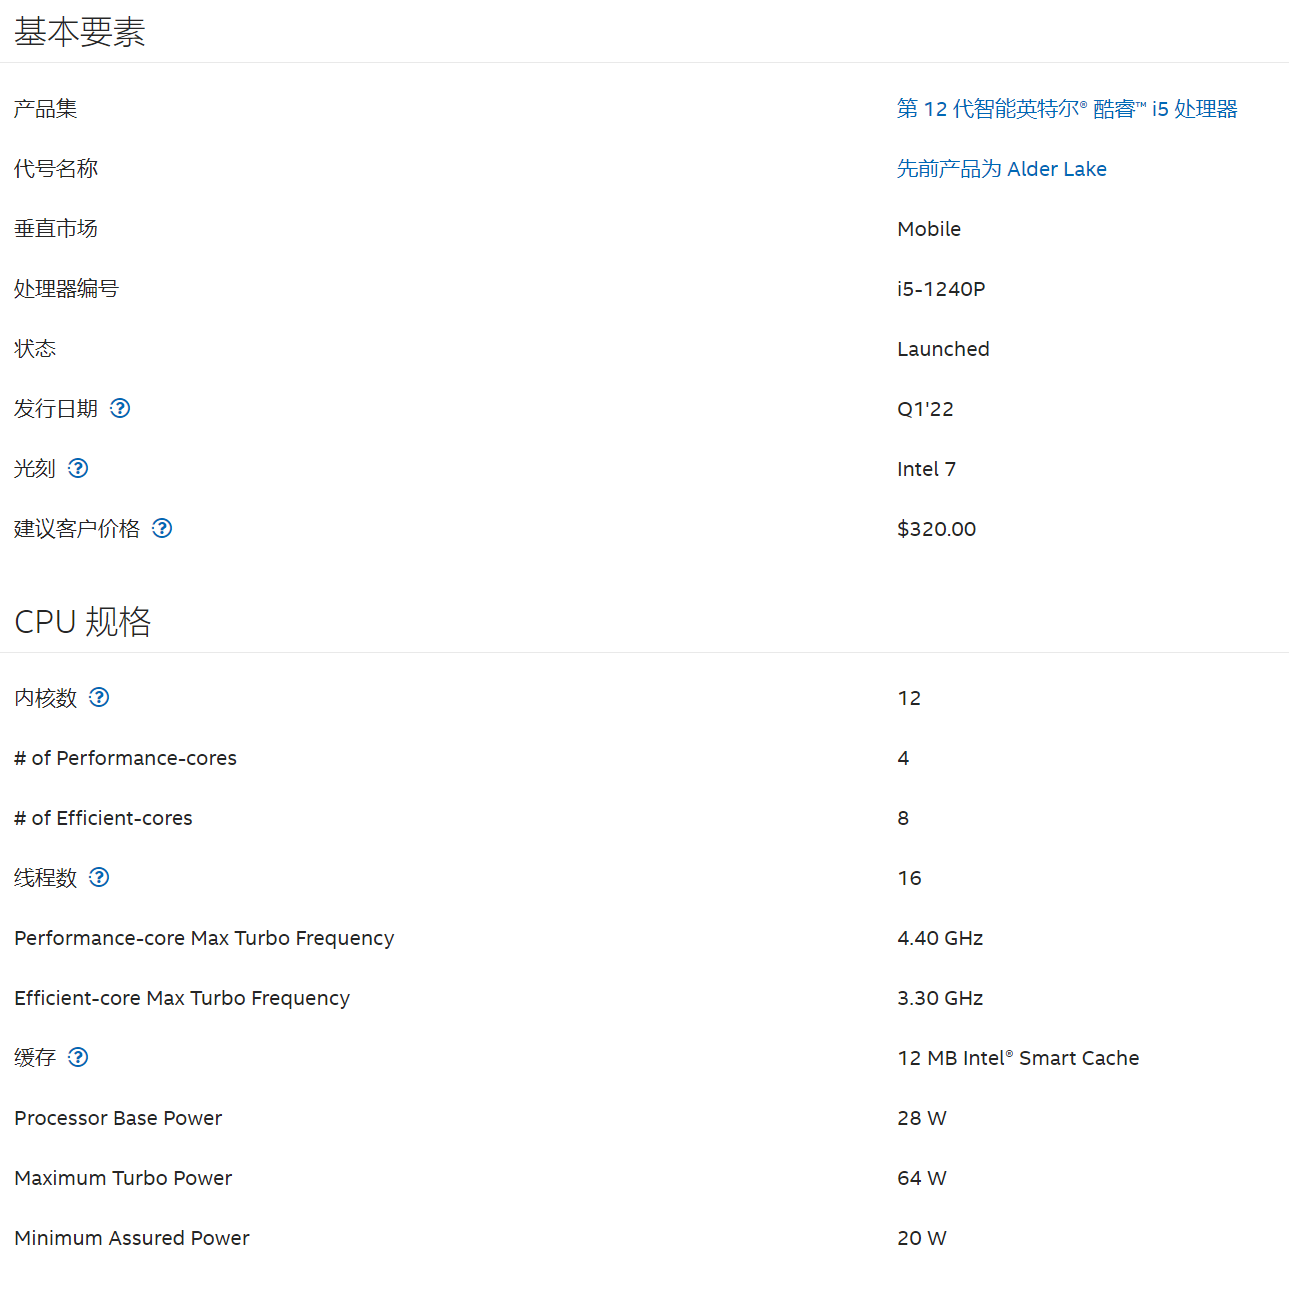
Task: Select the $320.00 price value
Action: point(936,529)
